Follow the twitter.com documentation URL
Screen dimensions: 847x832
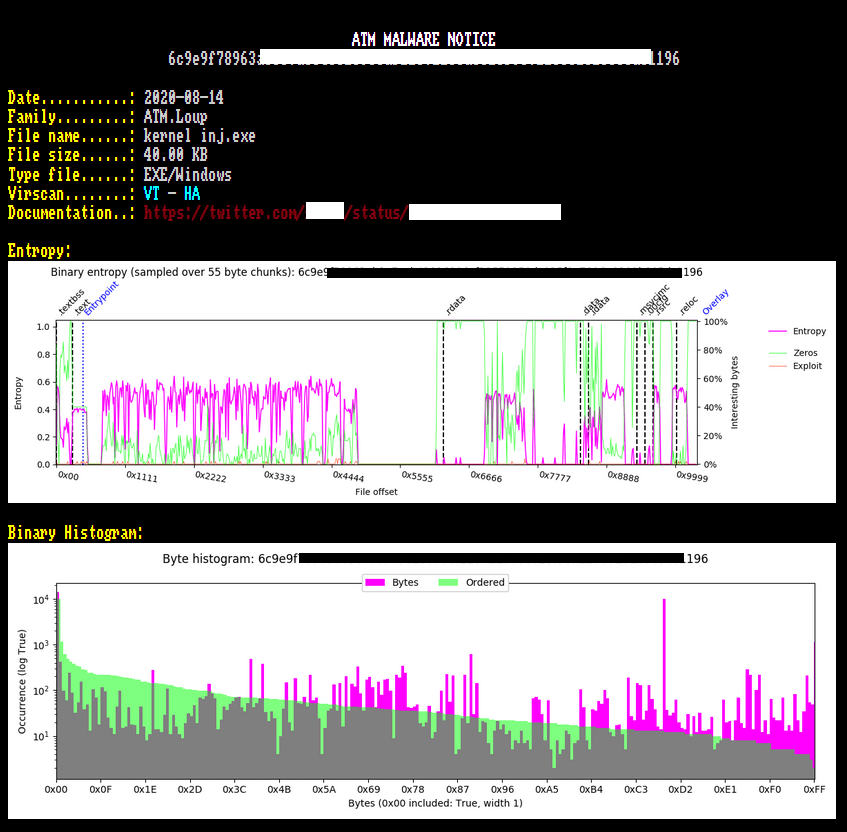coord(351,213)
